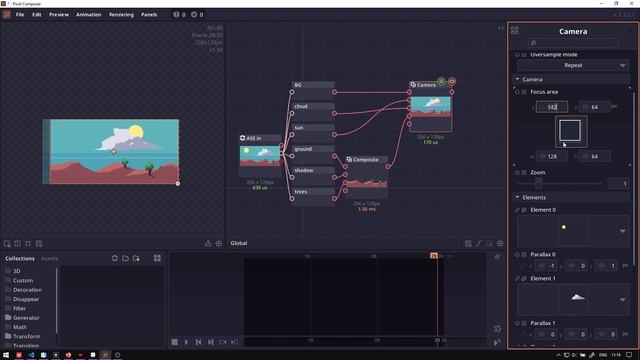Click the green preview badge on Camera node
This screenshot has width=640, height=360.
pyautogui.click(x=441, y=81)
